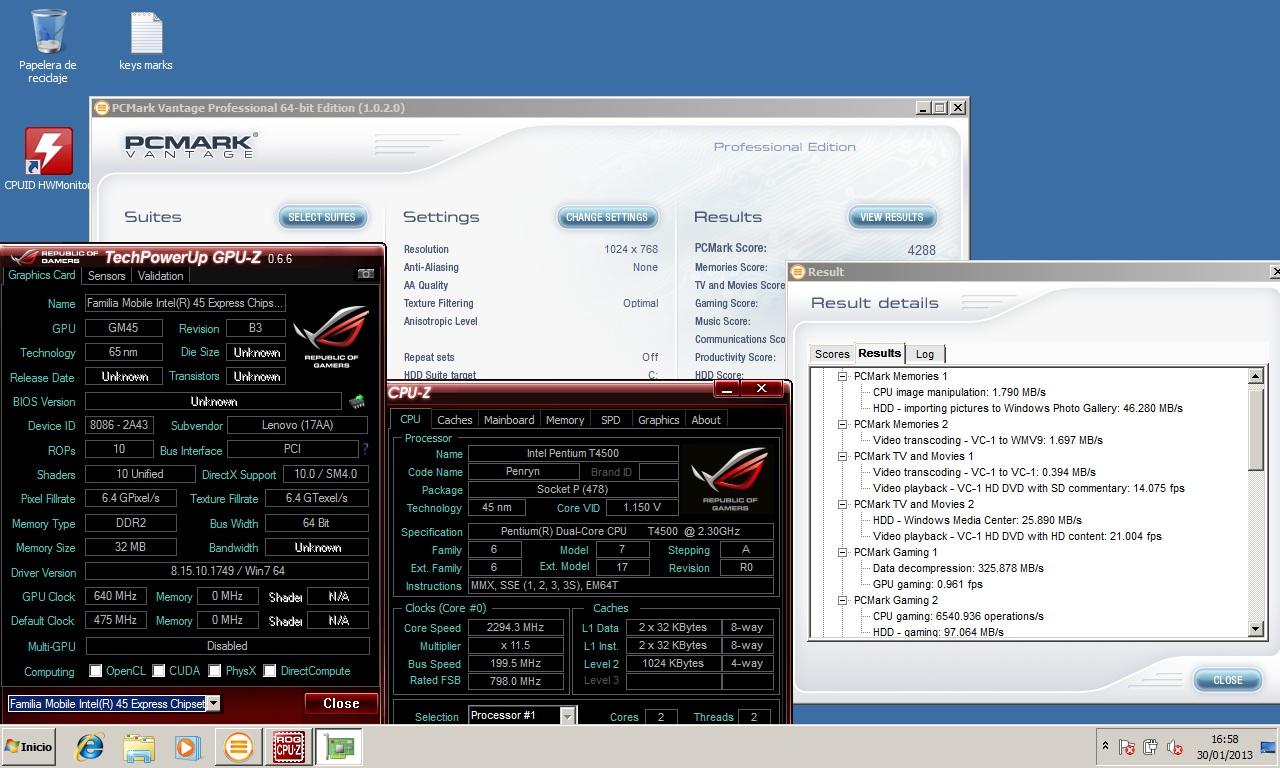Switch to Log tab in Result details
Image resolution: width=1280 pixels, height=768 pixels.
click(x=925, y=354)
